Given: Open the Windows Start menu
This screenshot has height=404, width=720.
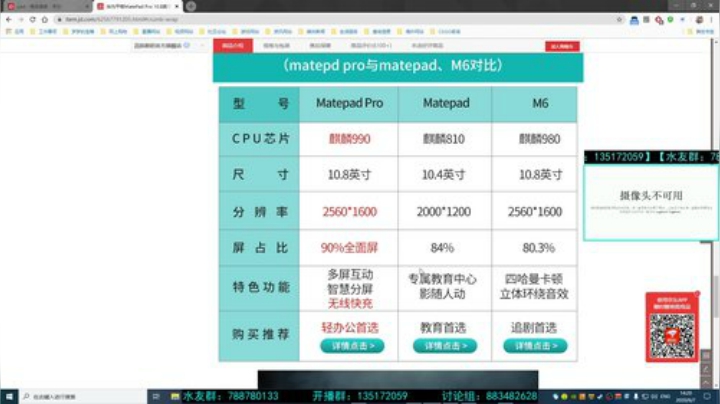Looking at the screenshot, I should (x=9, y=397).
